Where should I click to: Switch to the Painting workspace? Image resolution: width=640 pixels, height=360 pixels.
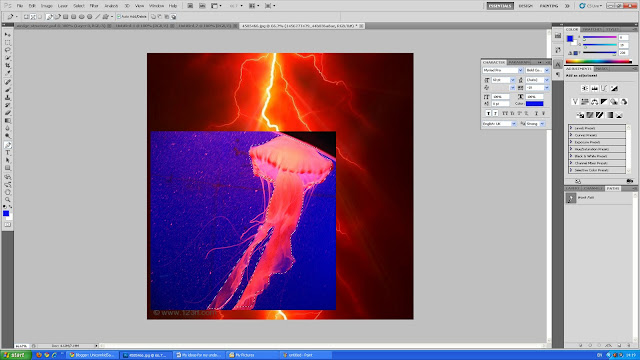(549, 6)
